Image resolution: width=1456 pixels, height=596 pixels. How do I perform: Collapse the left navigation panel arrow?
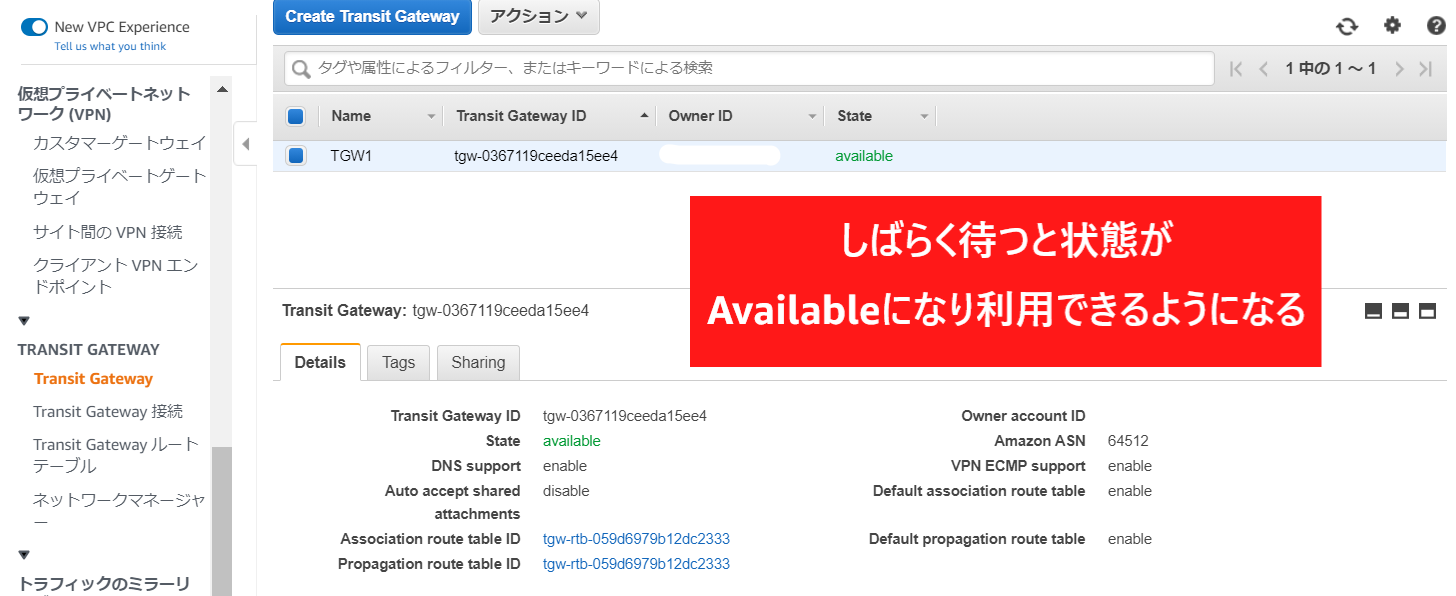click(245, 145)
